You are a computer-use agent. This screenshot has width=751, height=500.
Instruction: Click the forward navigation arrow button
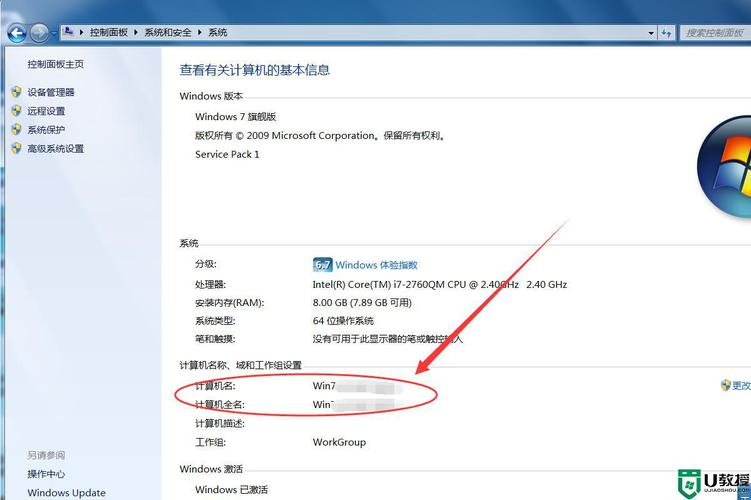[x=39, y=33]
